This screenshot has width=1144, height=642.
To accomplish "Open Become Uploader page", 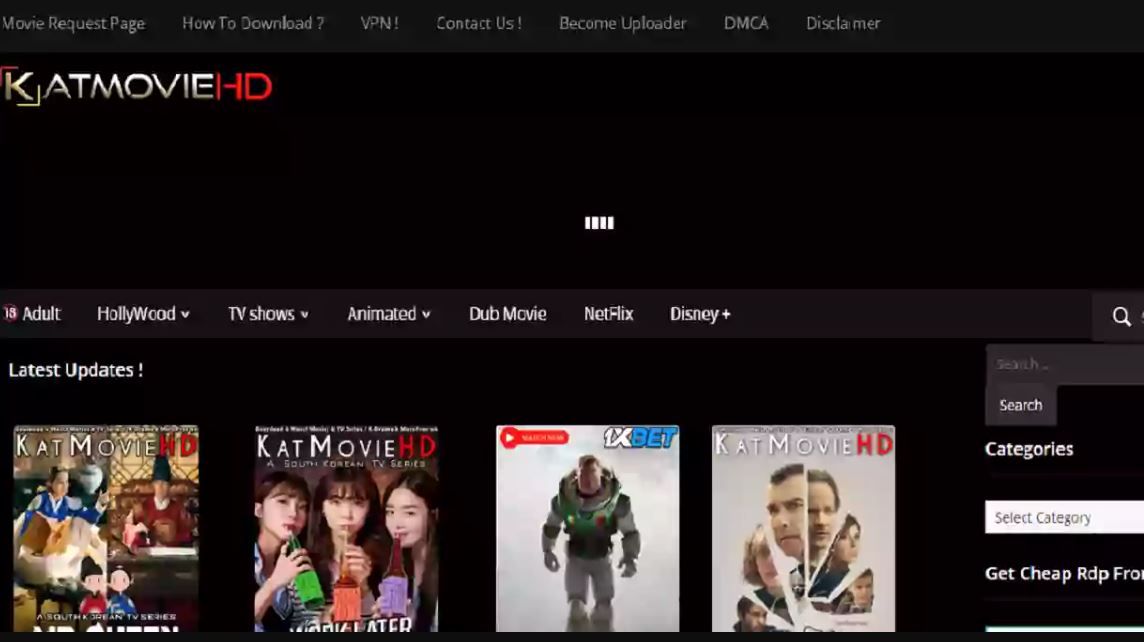I will point(622,23).
